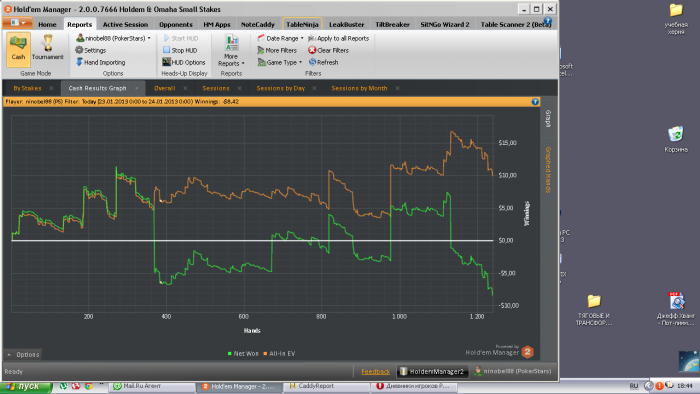Screen dimensions: 700x394
Task: Switch to the Active Session tab
Action: (125, 25)
